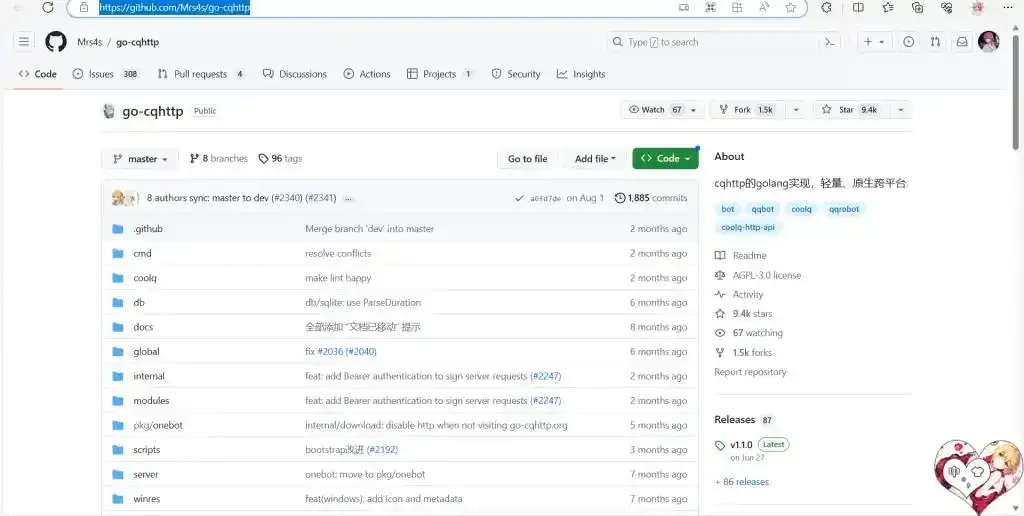1024x516 pixels.
Task: Watch the go-cqhttp repository
Action: point(655,110)
